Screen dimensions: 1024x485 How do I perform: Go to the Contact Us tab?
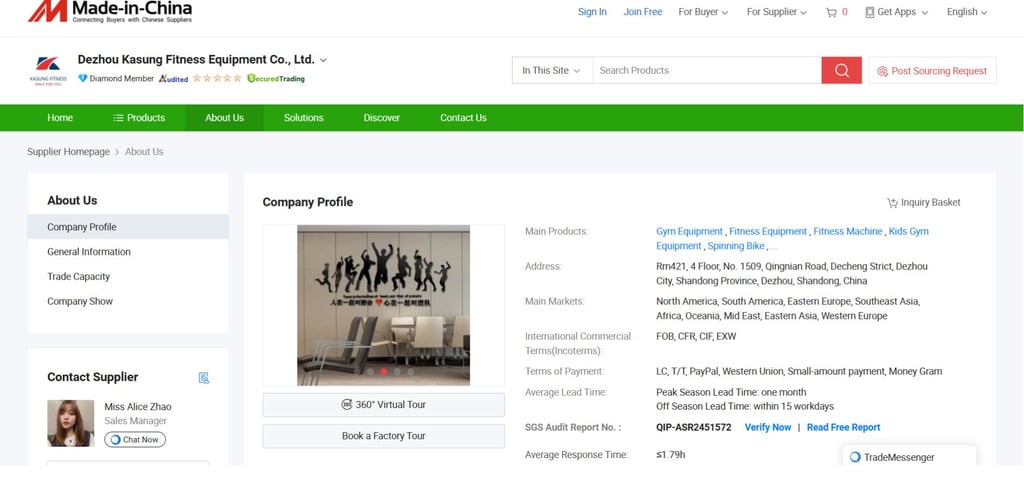point(463,118)
